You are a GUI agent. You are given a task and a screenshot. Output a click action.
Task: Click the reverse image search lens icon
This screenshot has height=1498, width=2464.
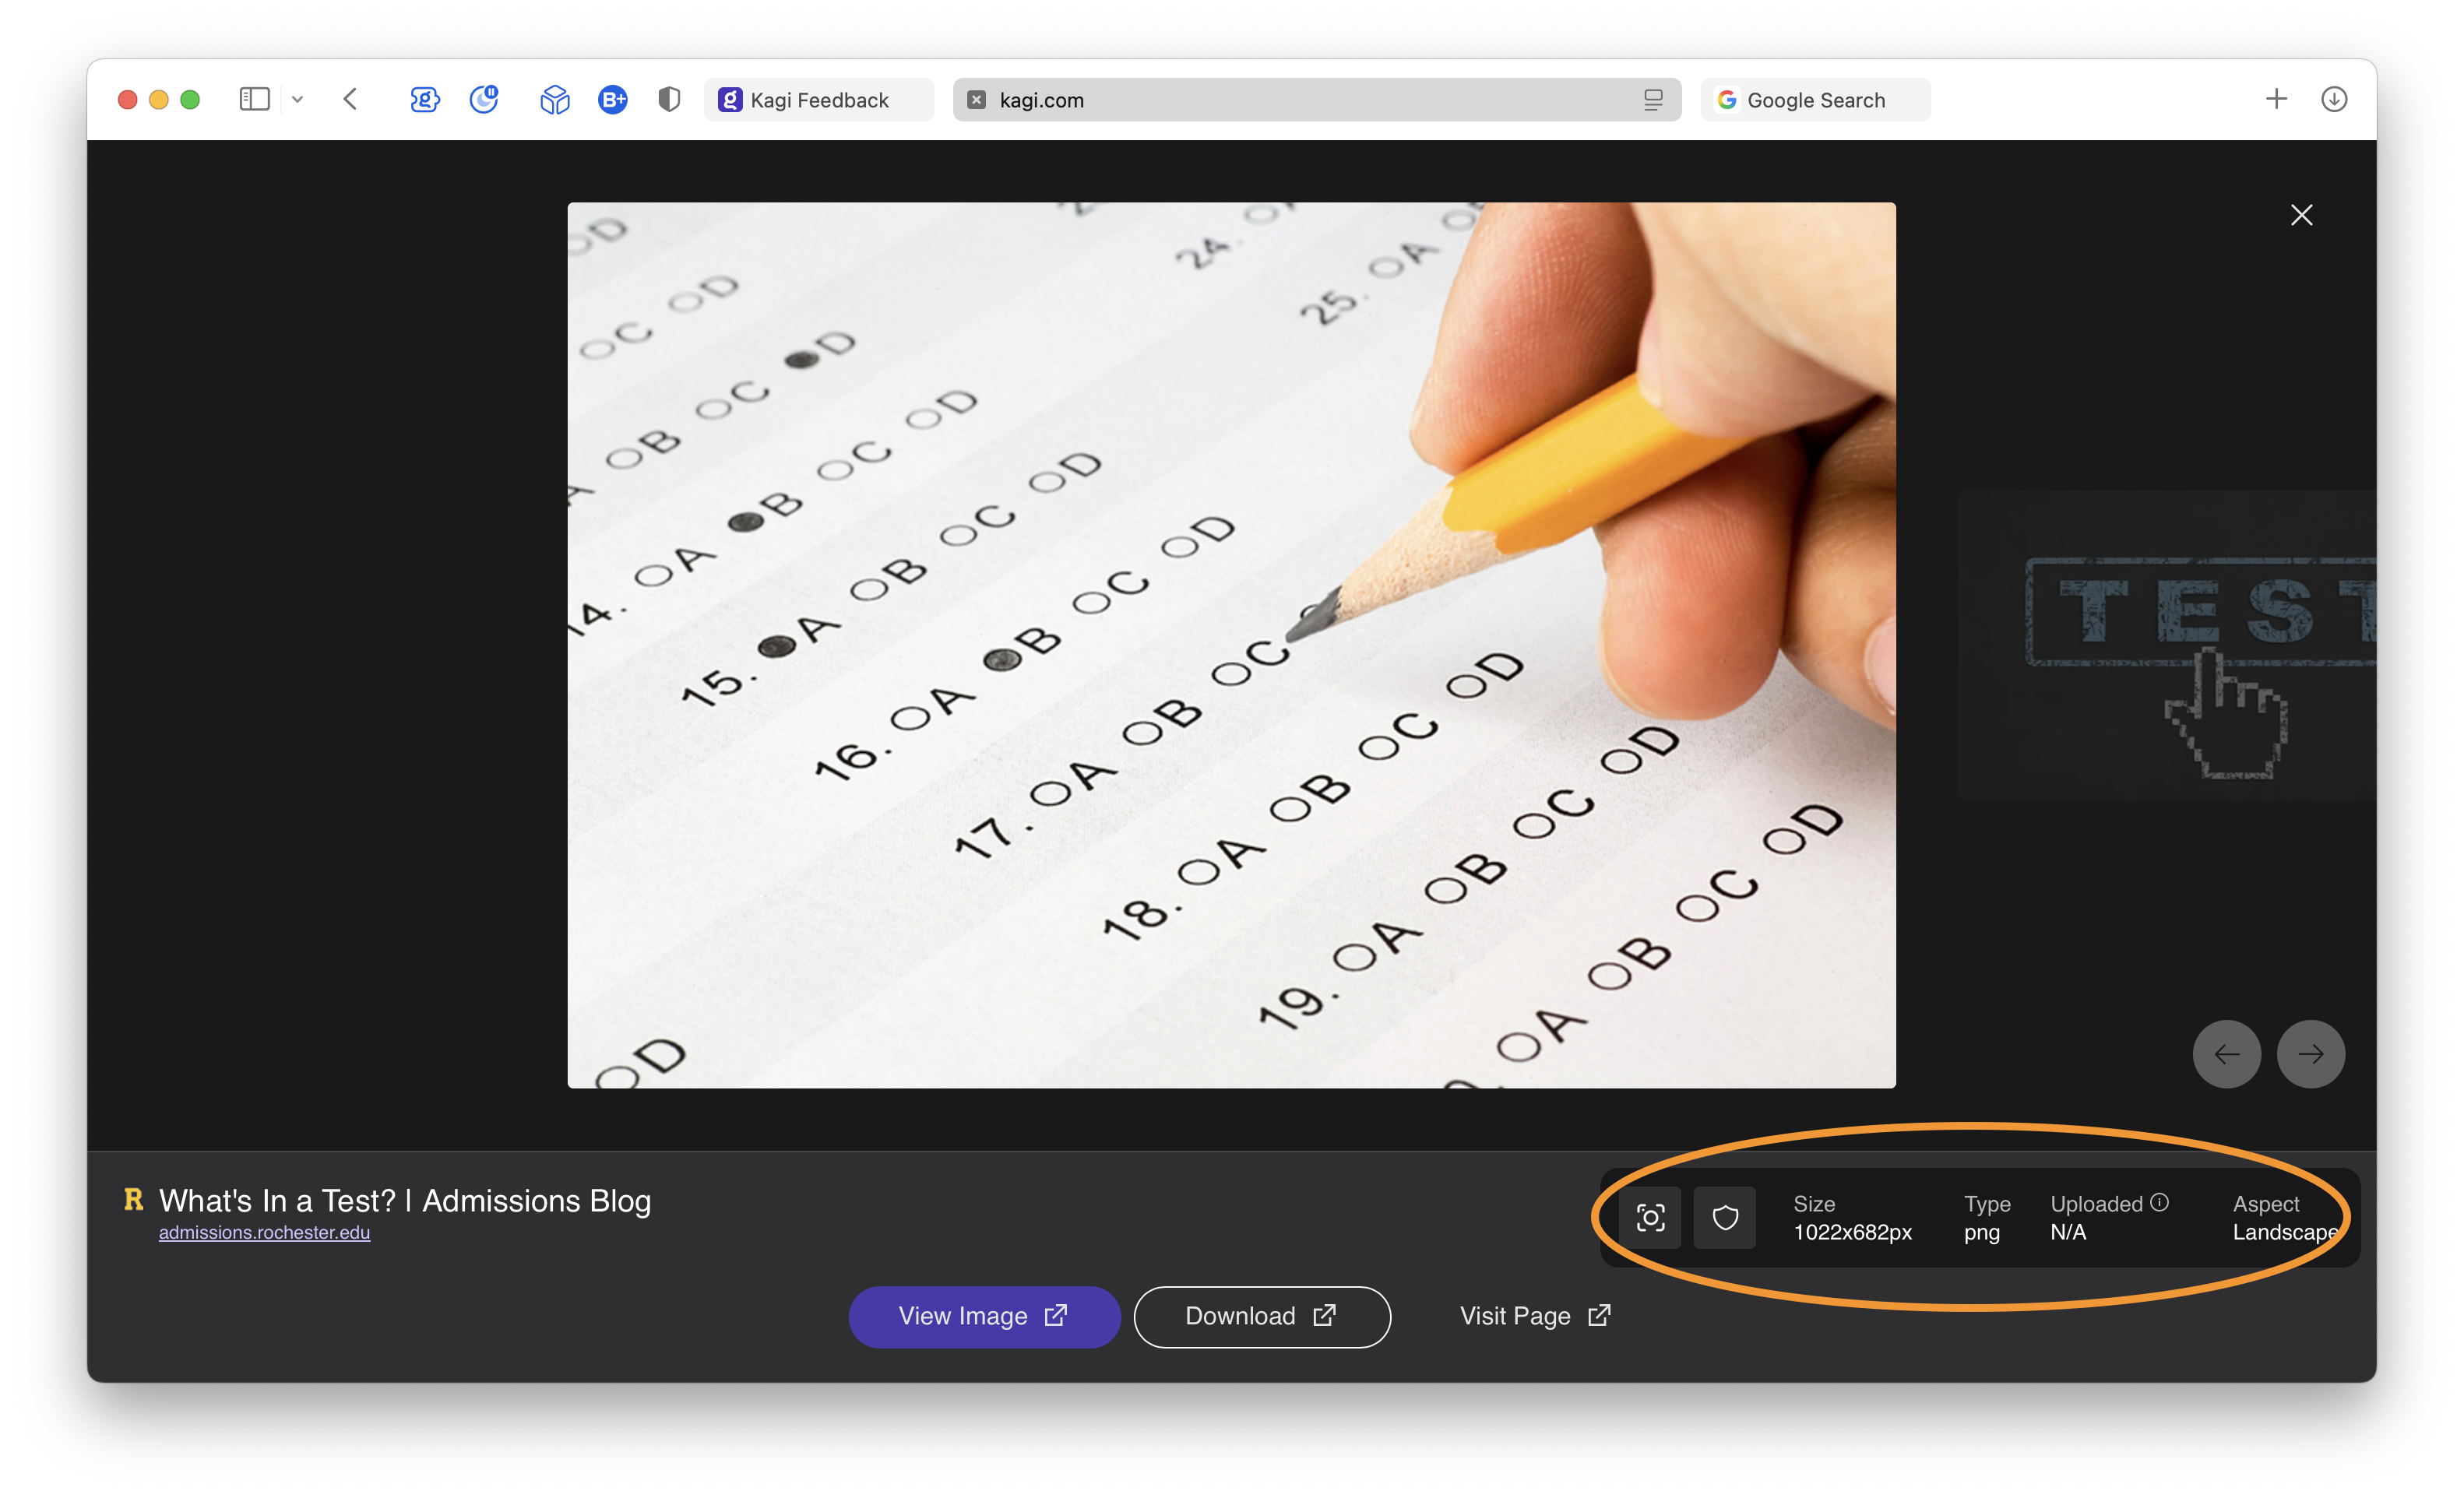(x=1650, y=1217)
